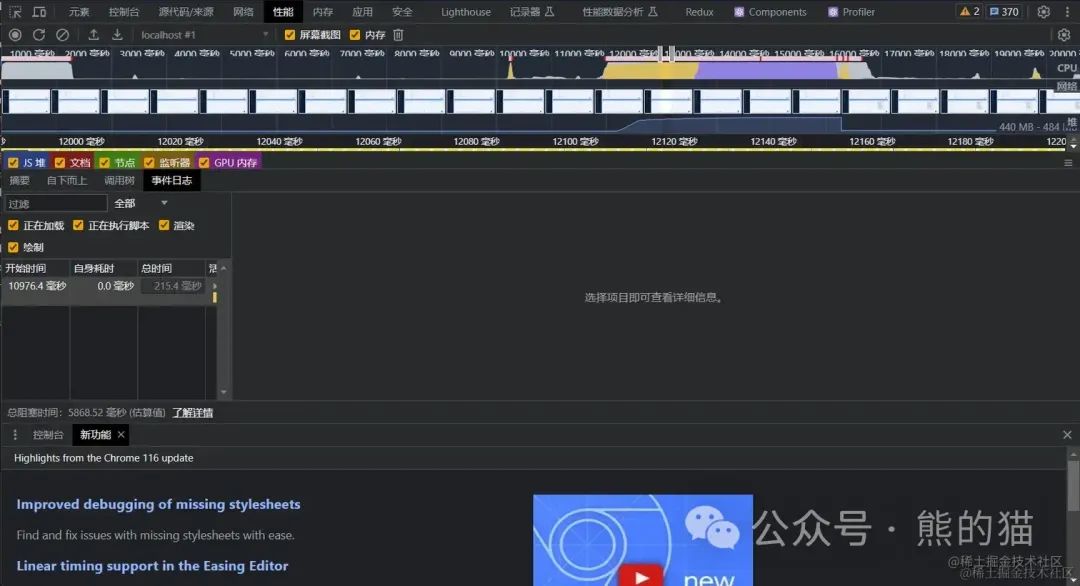Viewport: 1080px width, 586px height.
Task: Open the 网络 tab
Action: coord(243,12)
